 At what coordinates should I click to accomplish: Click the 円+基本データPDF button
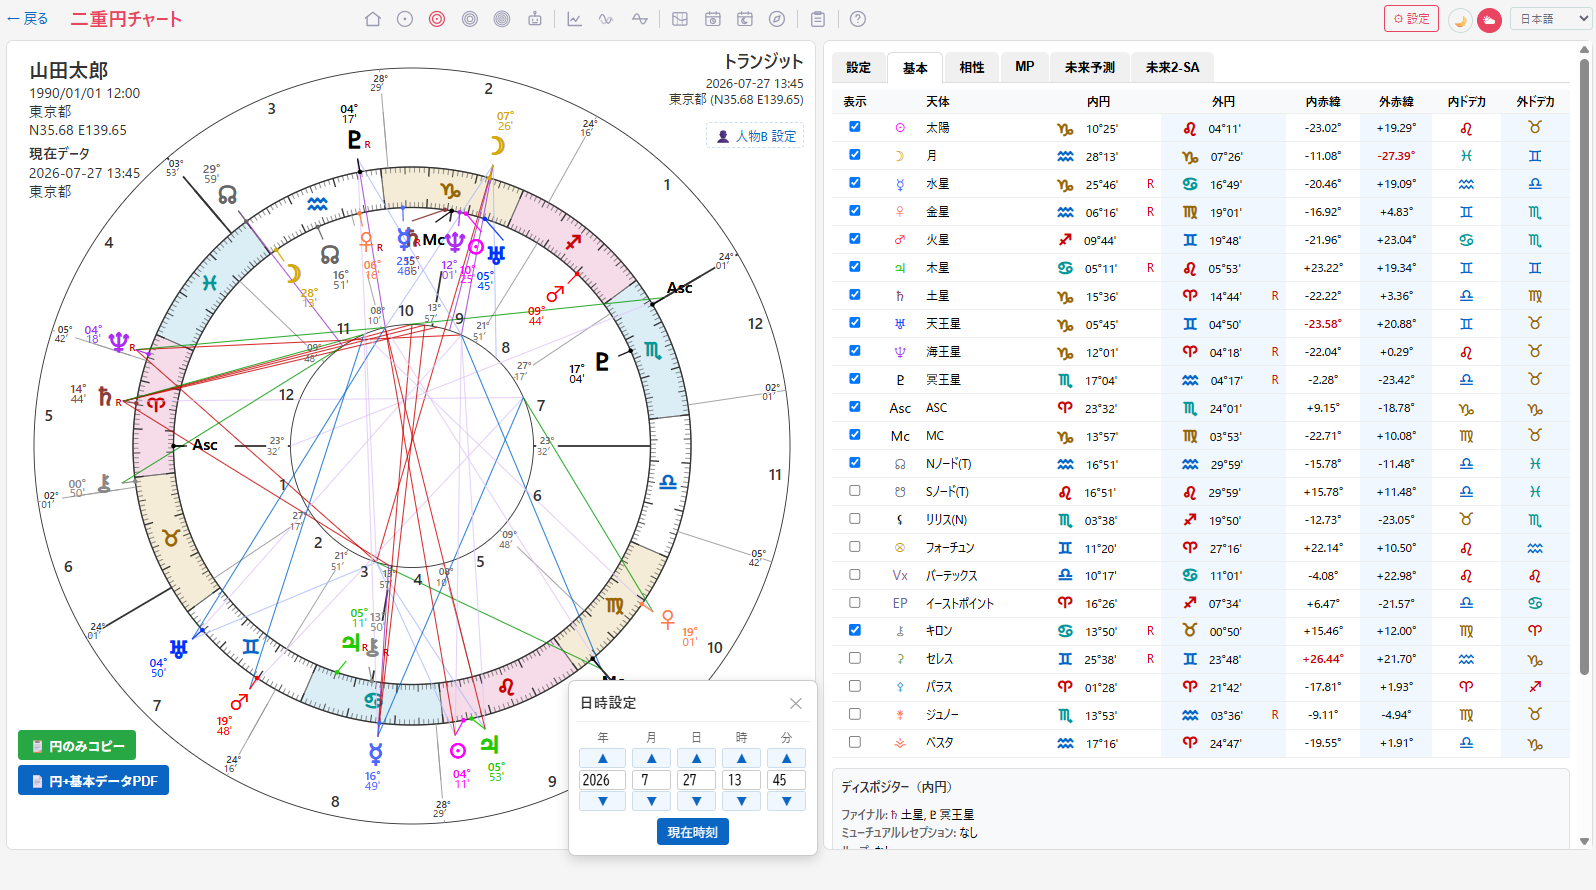94,781
